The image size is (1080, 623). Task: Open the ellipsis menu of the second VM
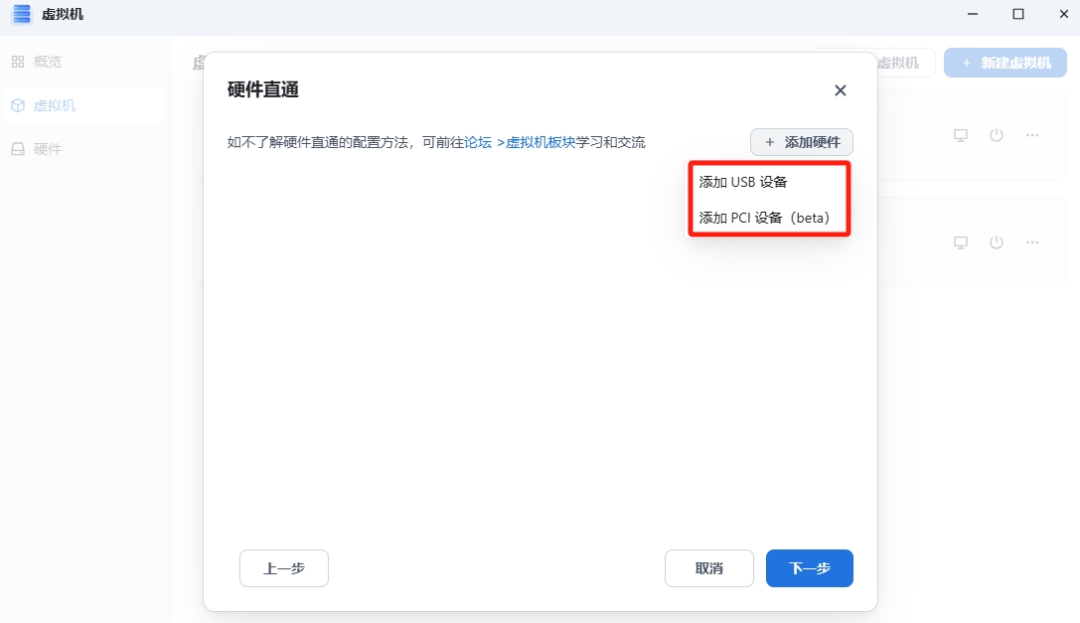(x=1032, y=242)
